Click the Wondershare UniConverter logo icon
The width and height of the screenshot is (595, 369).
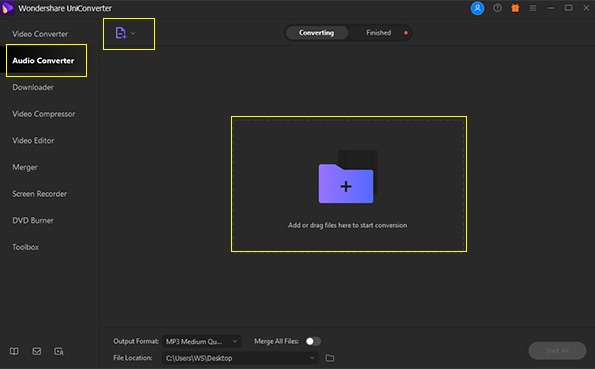coord(7,8)
